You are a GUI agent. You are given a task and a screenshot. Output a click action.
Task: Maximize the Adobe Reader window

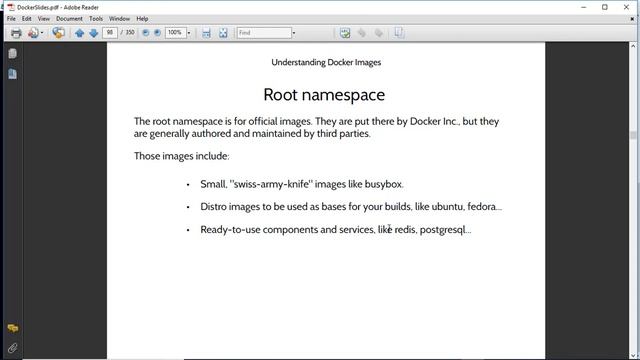tap(605, 7)
